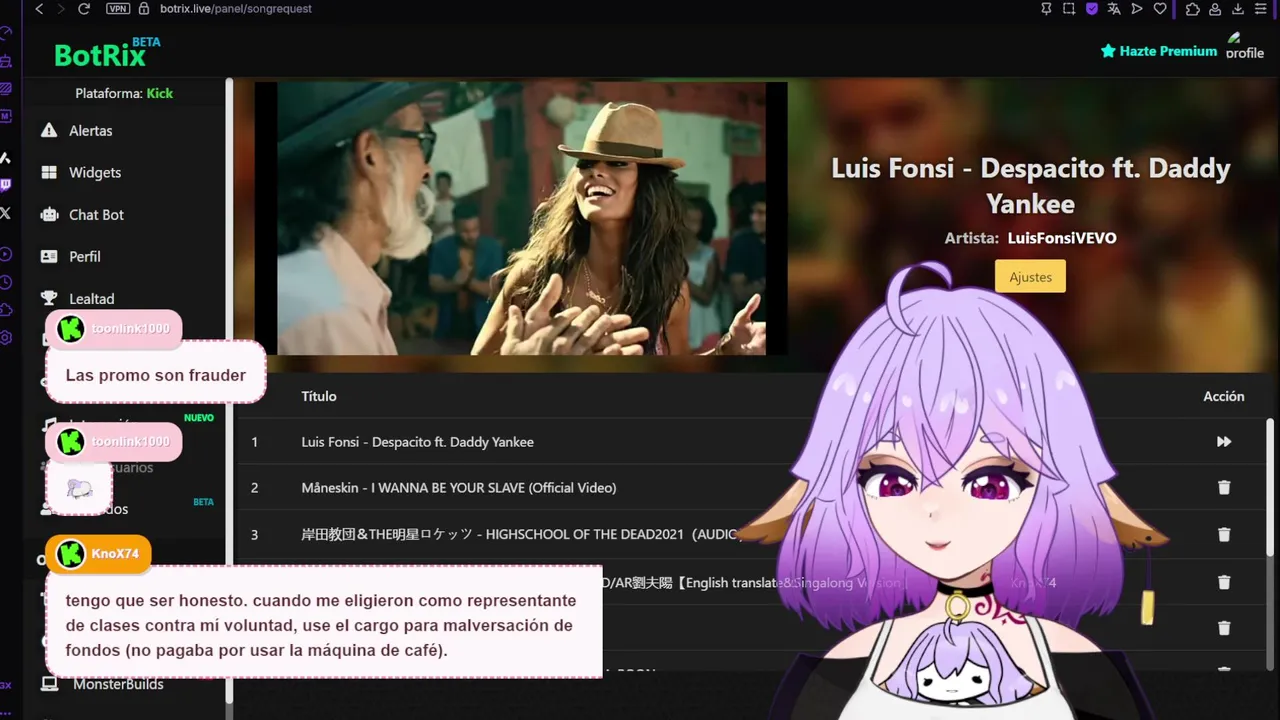Open the settings gear in browser sidebar
Image resolution: width=1280 pixels, height=720 pixels.
point(6,338)
